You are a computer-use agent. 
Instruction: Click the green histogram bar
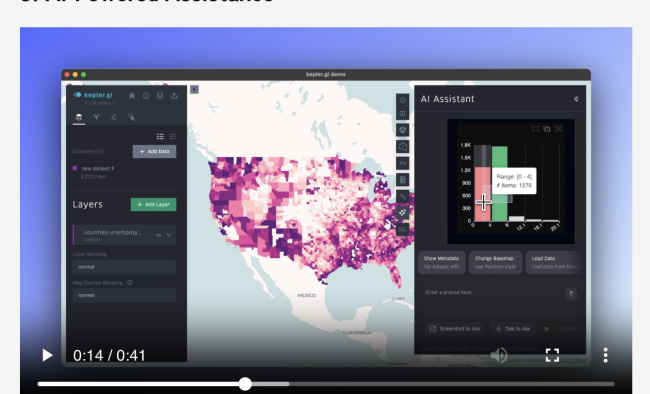click(x=500, y=184)
